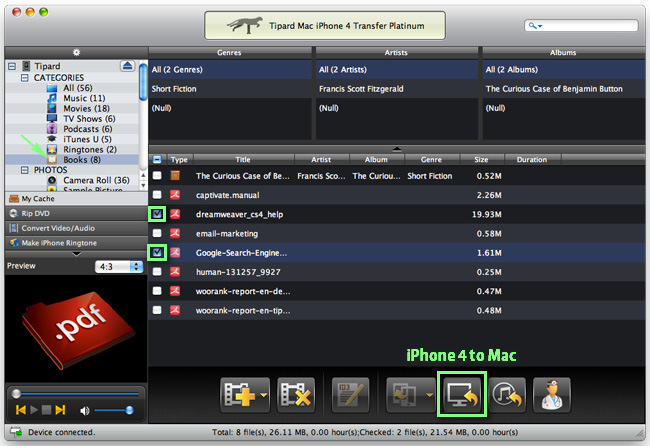Collapse the genre browser panel arrow
The width and height of the screenshot is (650, 446).
pyautogui.click(x=397, y=149)
